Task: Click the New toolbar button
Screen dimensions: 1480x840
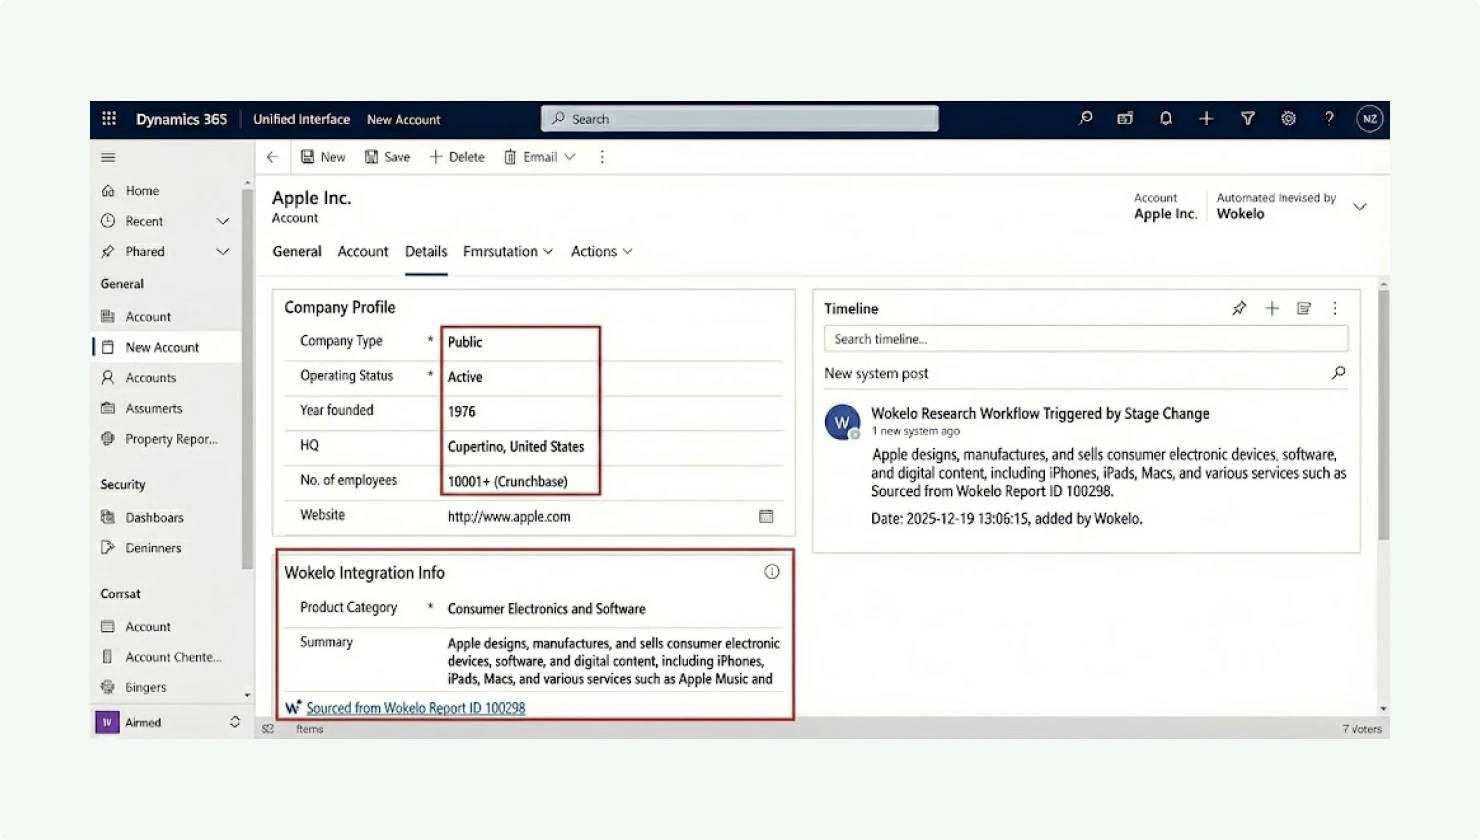Action: (x=323, y=157)
